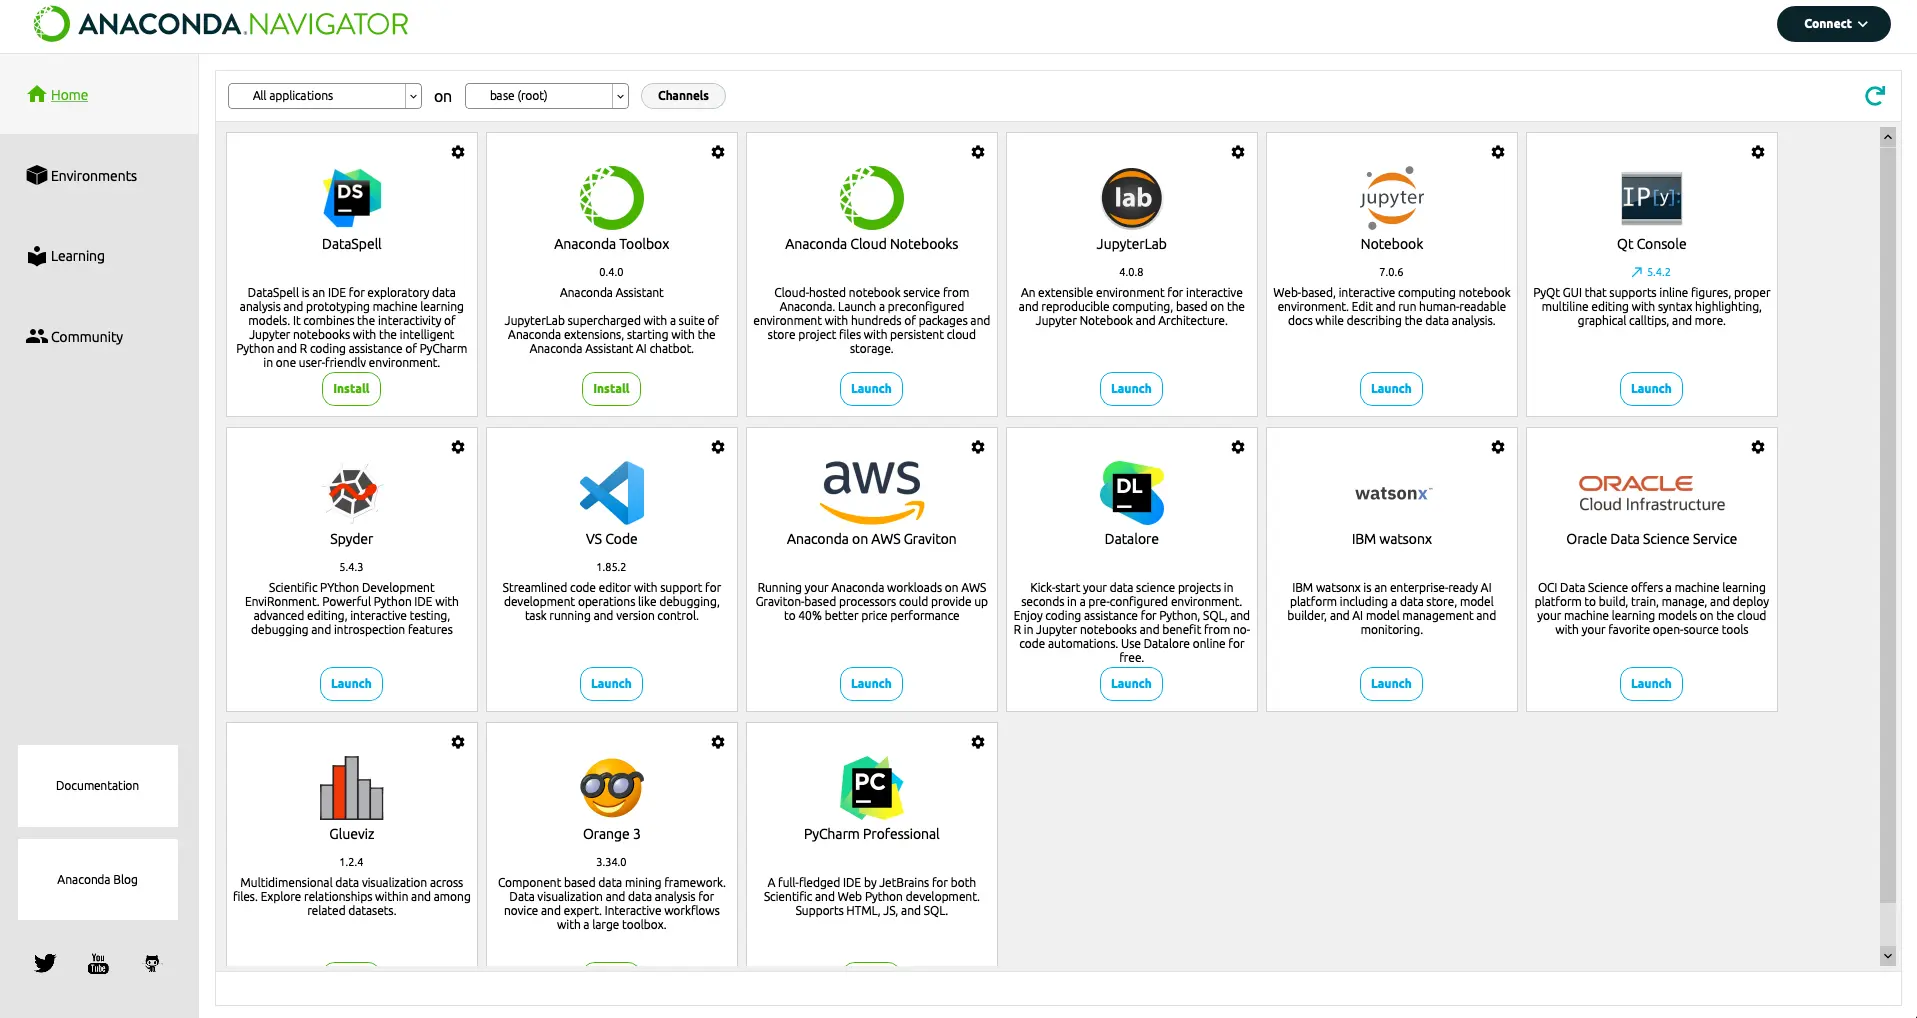
Task: Launch Anaconda Cloud Notebooks
Action: [871, 389]
